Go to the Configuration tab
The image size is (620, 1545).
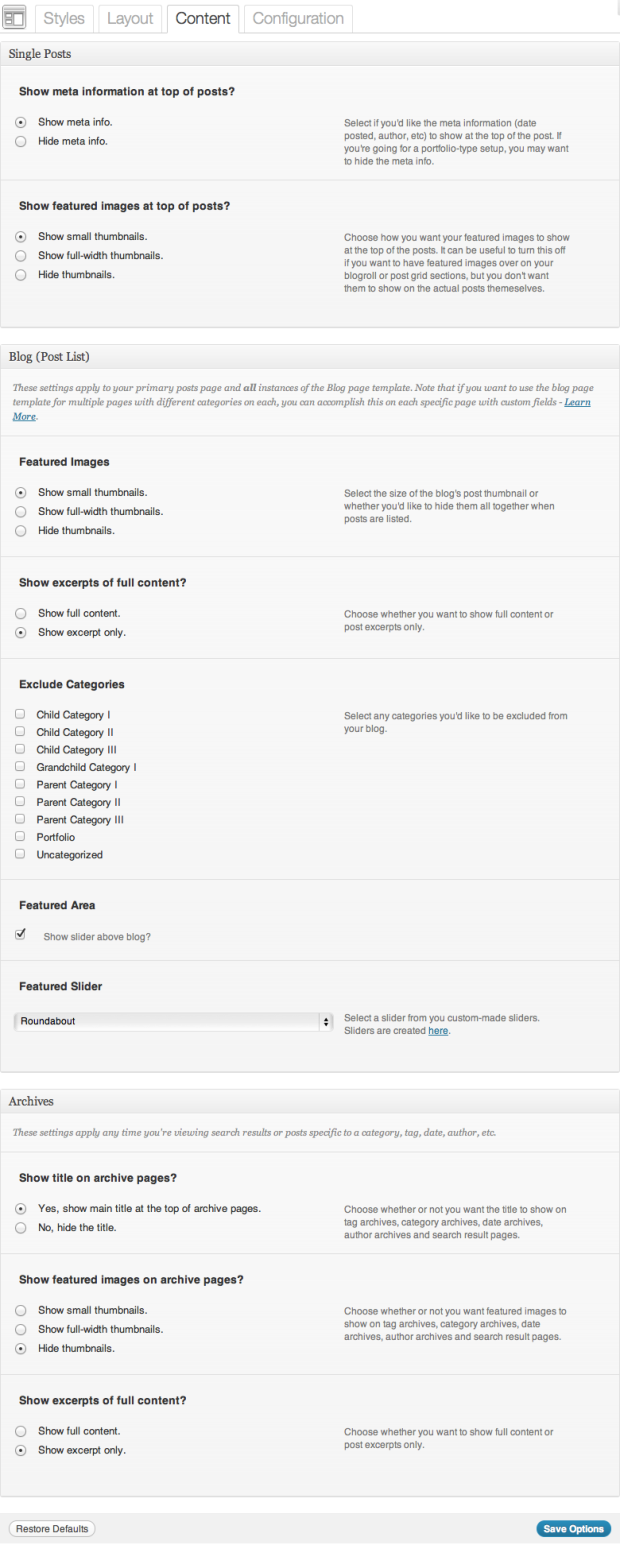[x=297, y=19]
